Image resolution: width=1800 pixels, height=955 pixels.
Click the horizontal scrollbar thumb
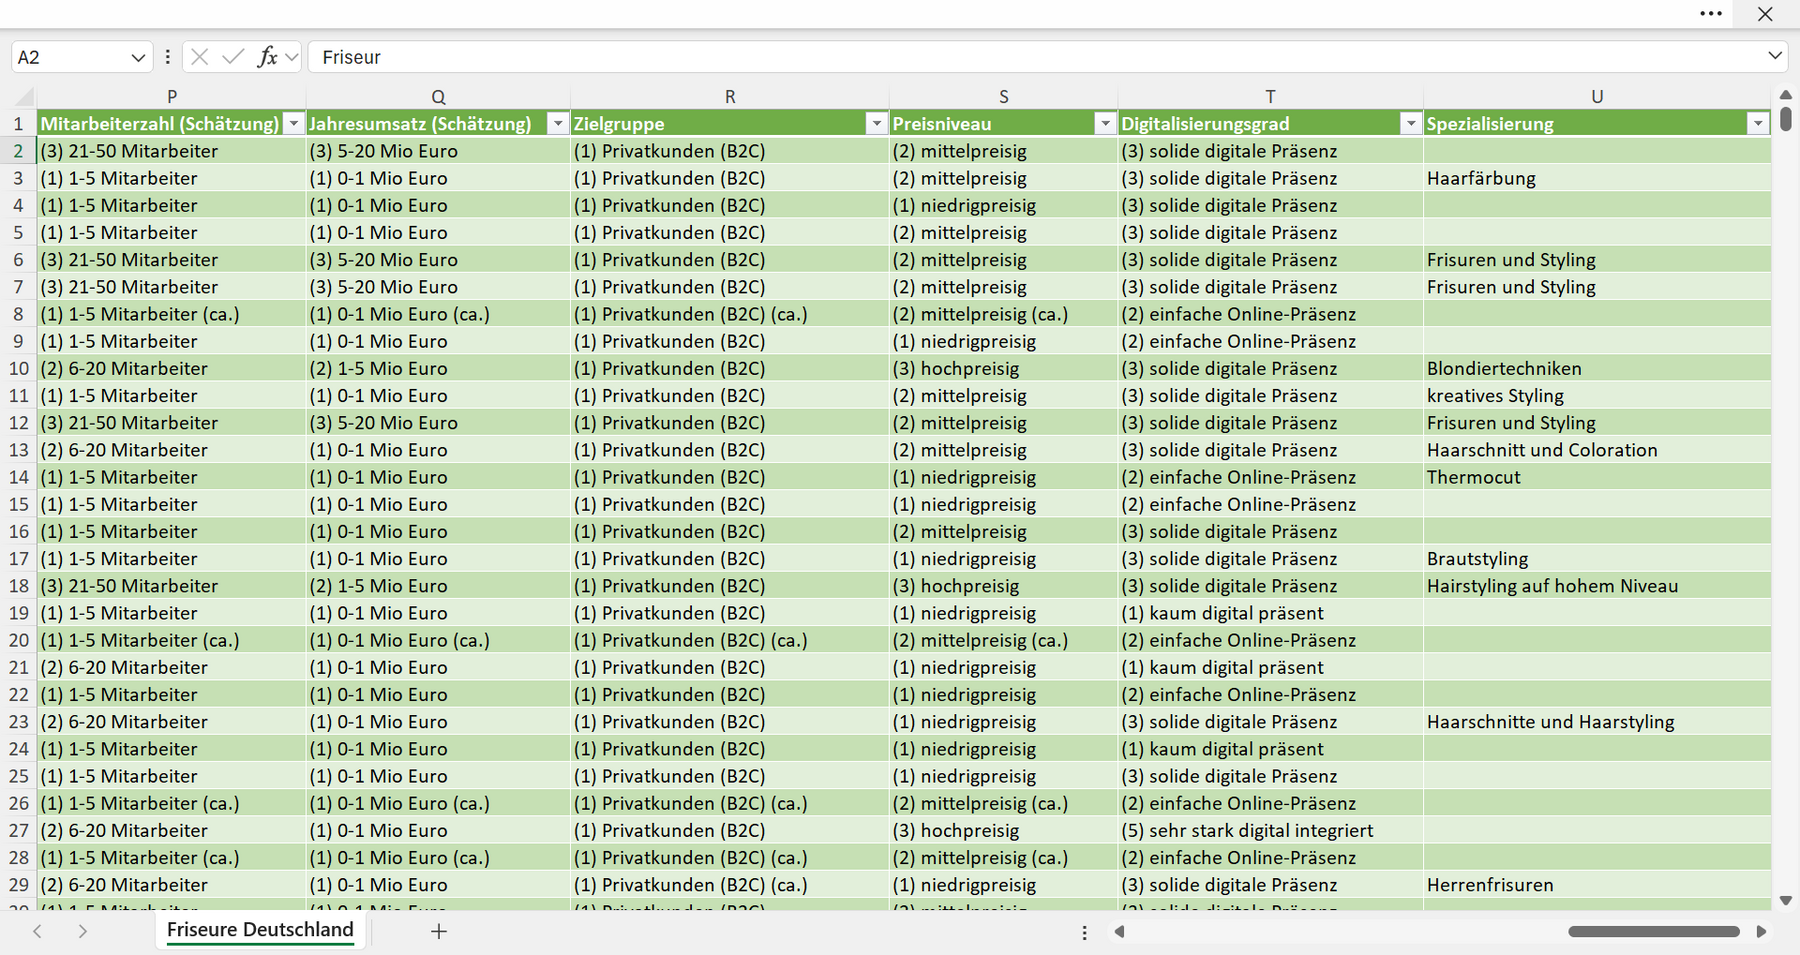pyautogui.click(x=1654, y=931)
